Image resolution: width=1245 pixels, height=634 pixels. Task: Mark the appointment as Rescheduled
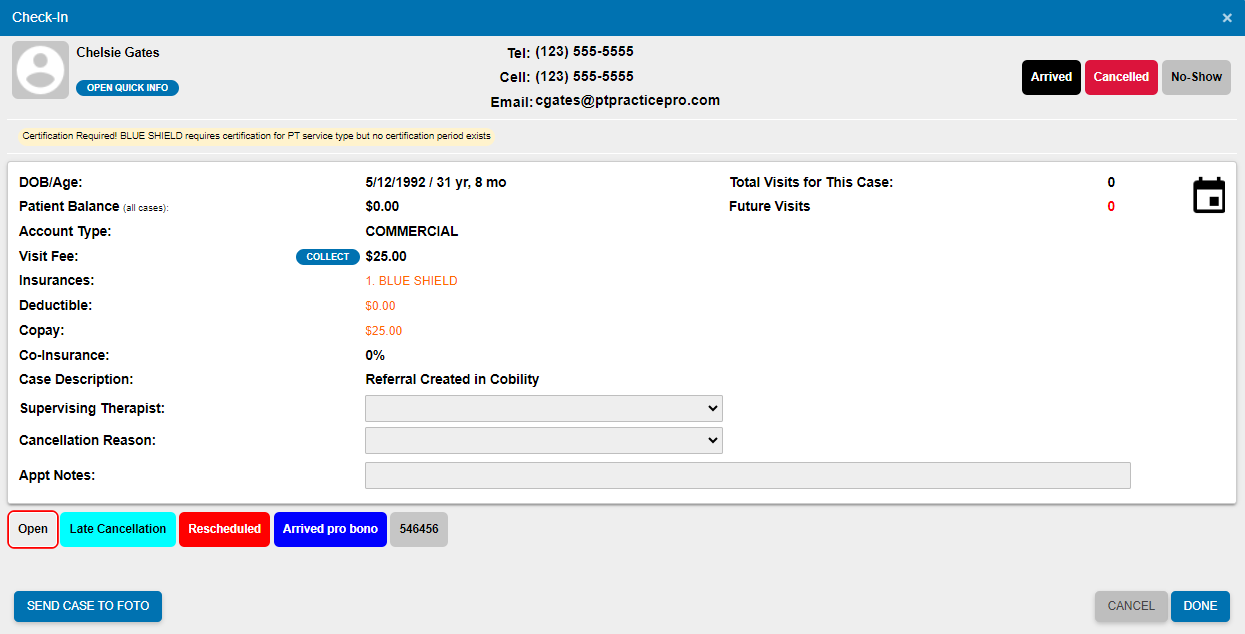pos(224,529)
